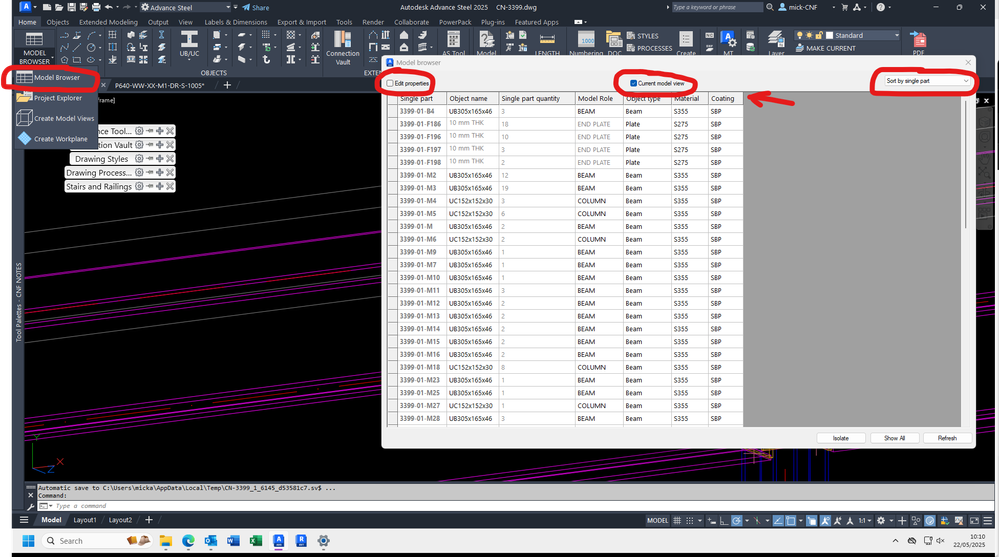Click the Microsoft Edge icon in taskbar
The image size is (999, 557).
[188, 540]
